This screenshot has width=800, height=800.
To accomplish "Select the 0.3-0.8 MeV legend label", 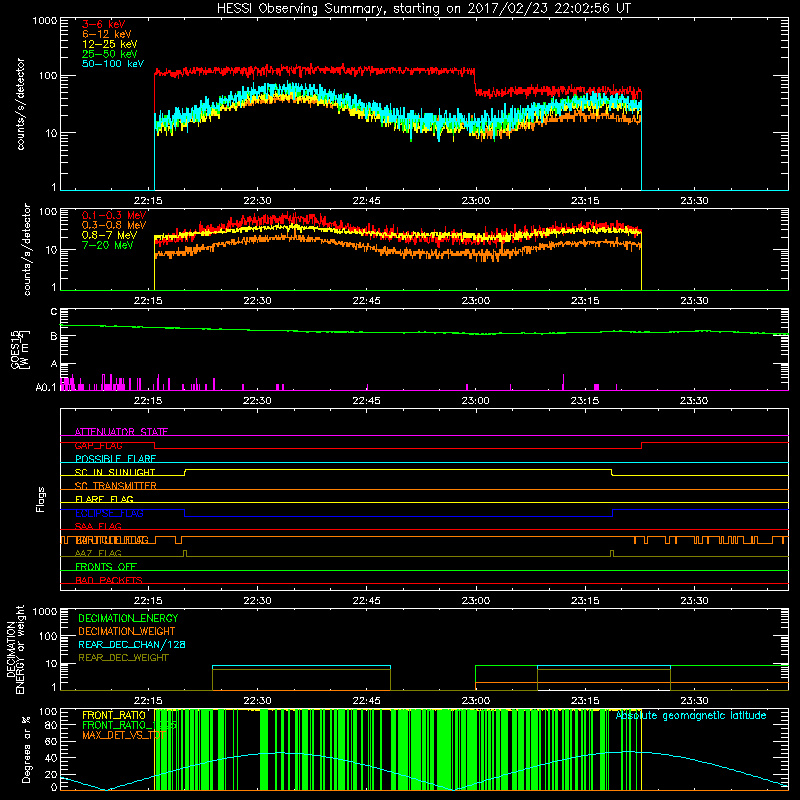I will [x=114, y=225].
